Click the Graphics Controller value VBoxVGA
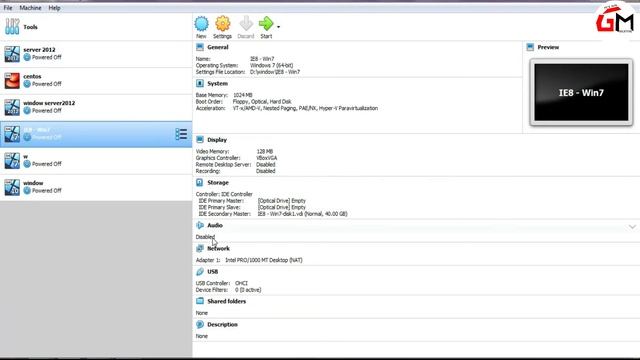This screenshot has height=360, width=640. (x=267, y=158)
